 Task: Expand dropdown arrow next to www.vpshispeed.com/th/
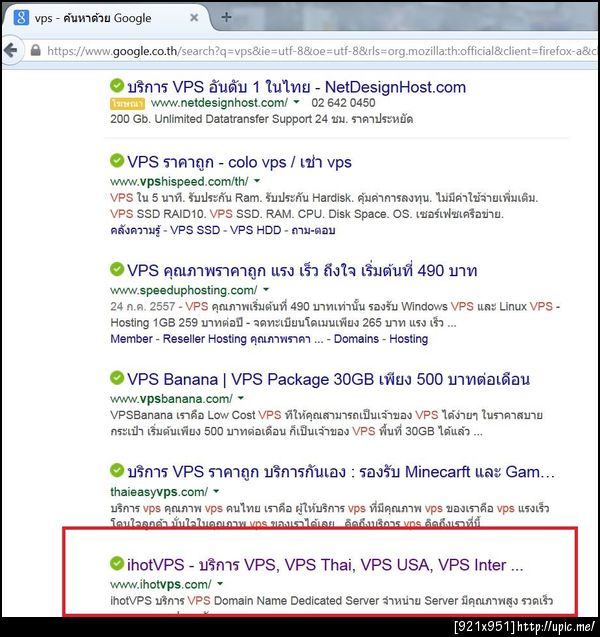[257, 180]
